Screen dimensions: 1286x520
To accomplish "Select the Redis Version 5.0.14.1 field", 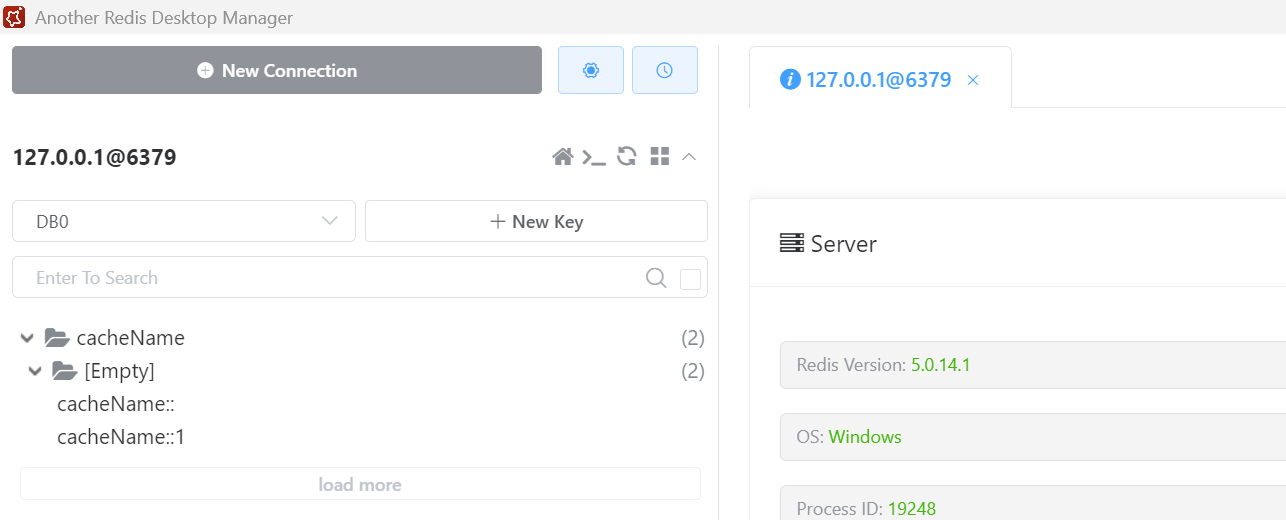I will click(x=1032, y=365).
